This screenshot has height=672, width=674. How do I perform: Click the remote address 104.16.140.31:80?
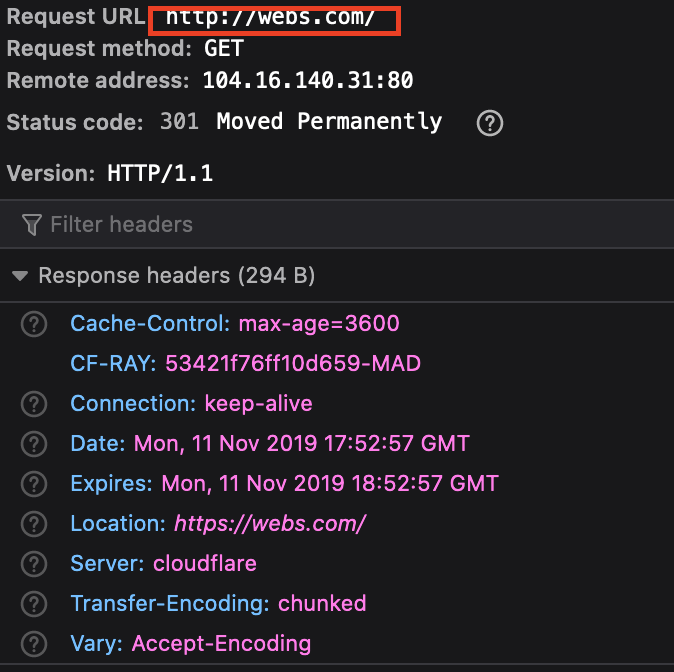tap(308, 81)
